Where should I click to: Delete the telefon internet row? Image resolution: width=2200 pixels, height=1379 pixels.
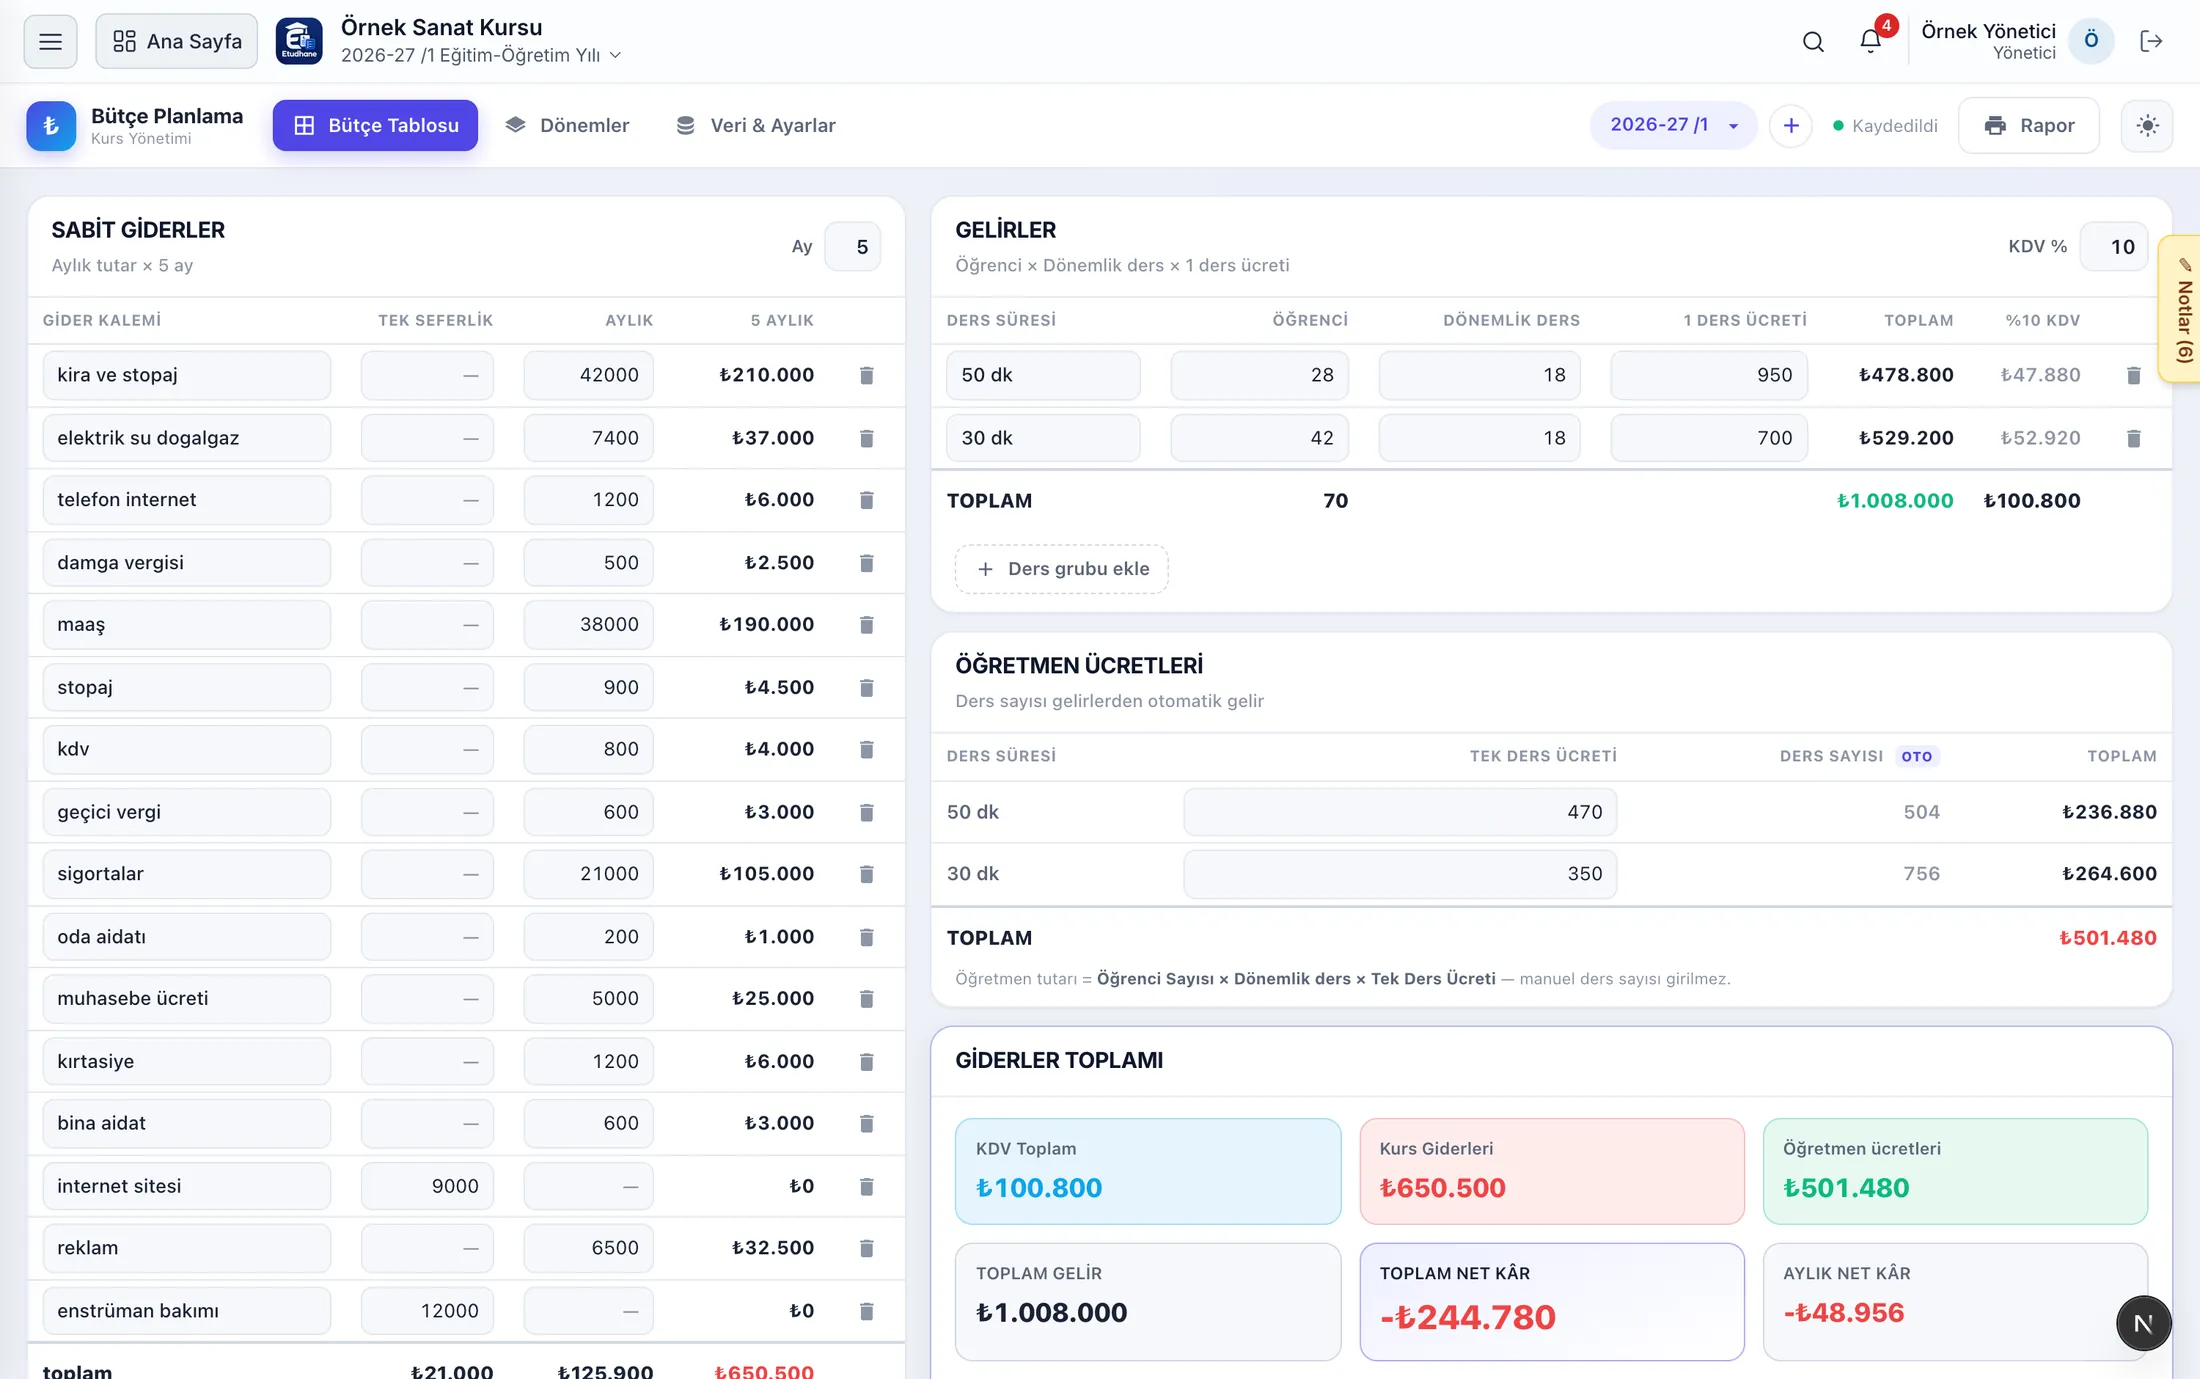(x=866, y=500)
